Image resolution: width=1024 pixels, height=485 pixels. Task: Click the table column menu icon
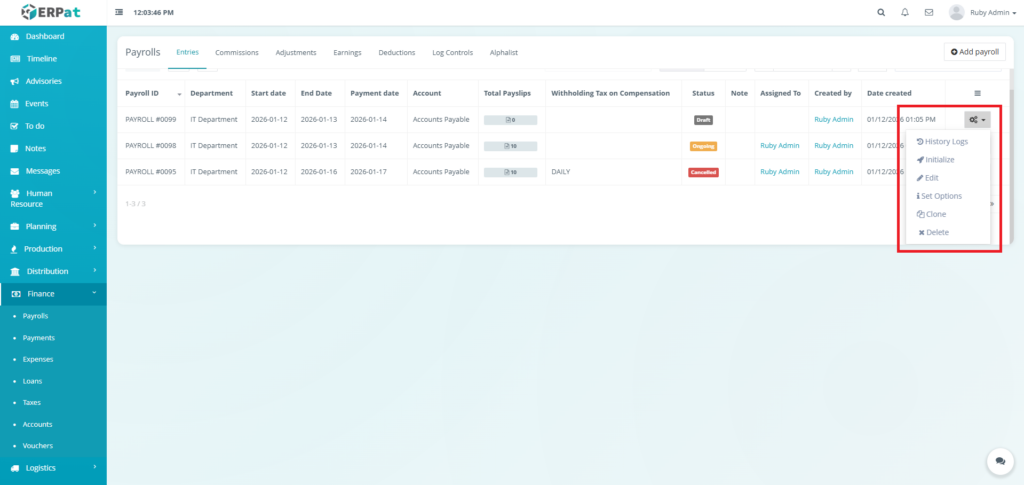pos(977,93)
